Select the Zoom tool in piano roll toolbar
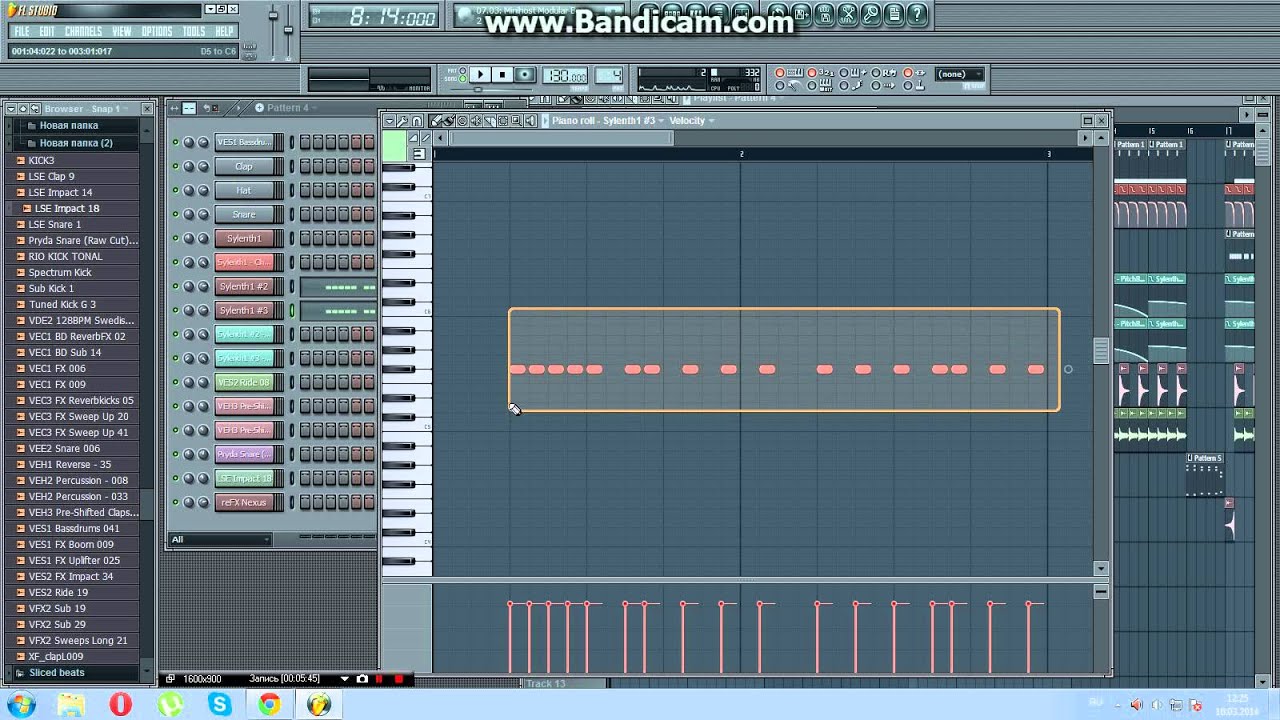The height and width of the screenshot is (720, 1280). pos(516,121)
